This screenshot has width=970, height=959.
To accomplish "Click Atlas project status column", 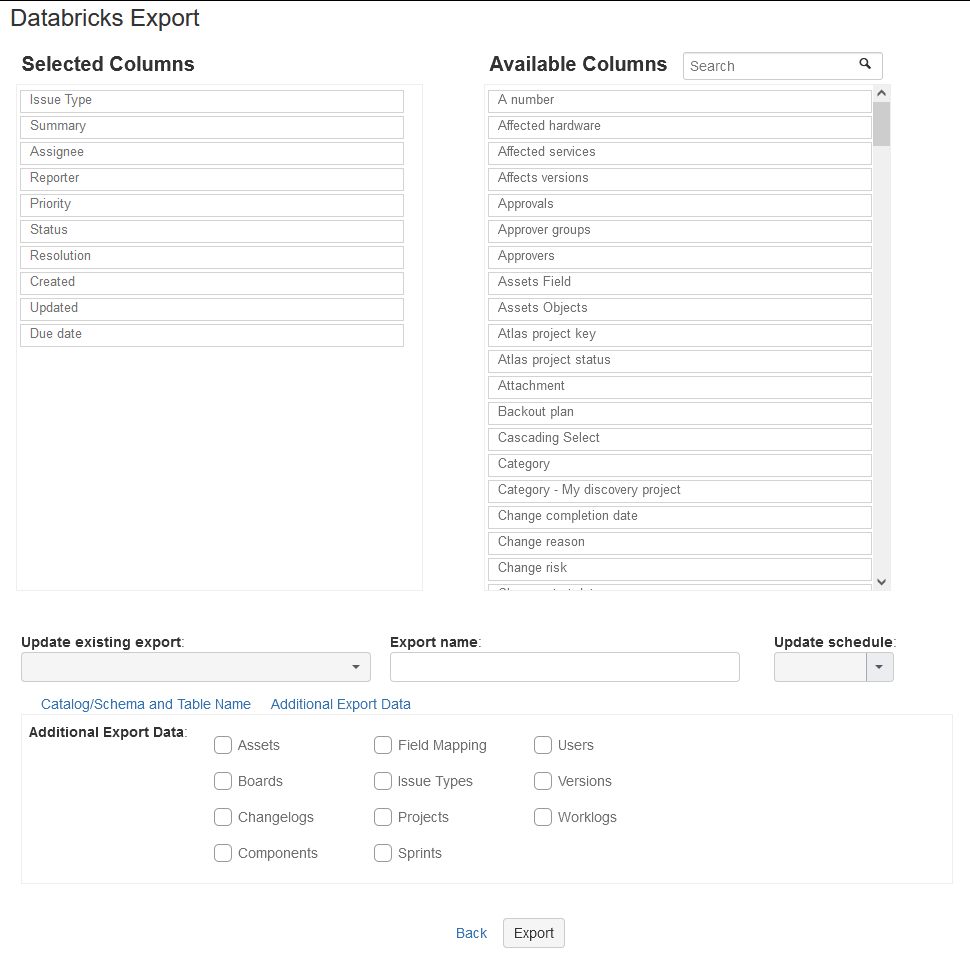I will coord(680,361).
